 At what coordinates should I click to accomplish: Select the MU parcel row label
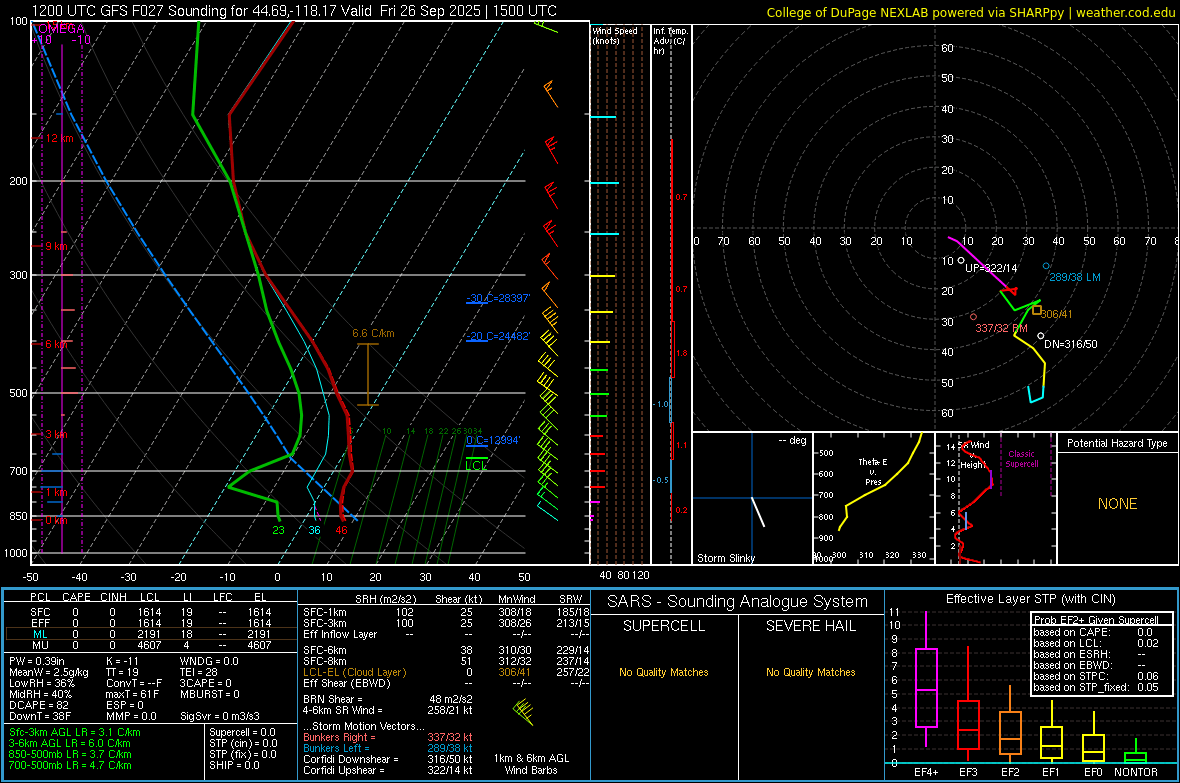[40, 645]
